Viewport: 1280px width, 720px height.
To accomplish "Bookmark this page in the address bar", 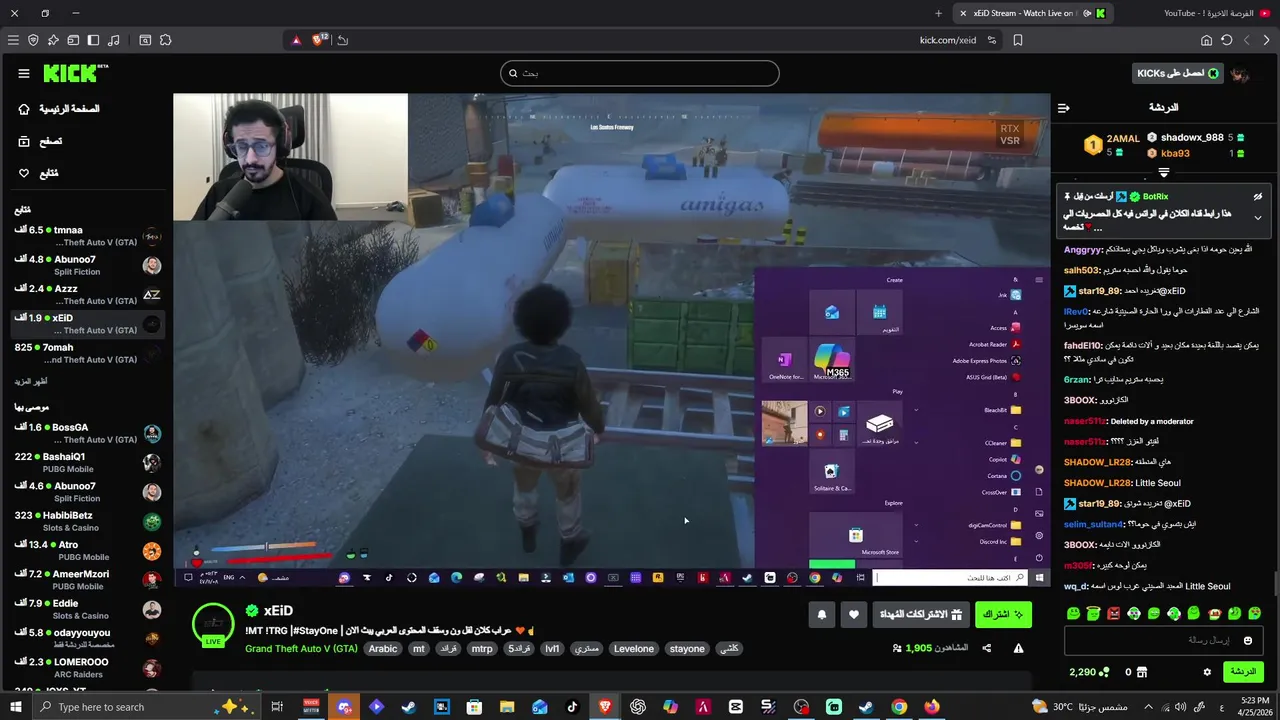I will point(1018,40).
